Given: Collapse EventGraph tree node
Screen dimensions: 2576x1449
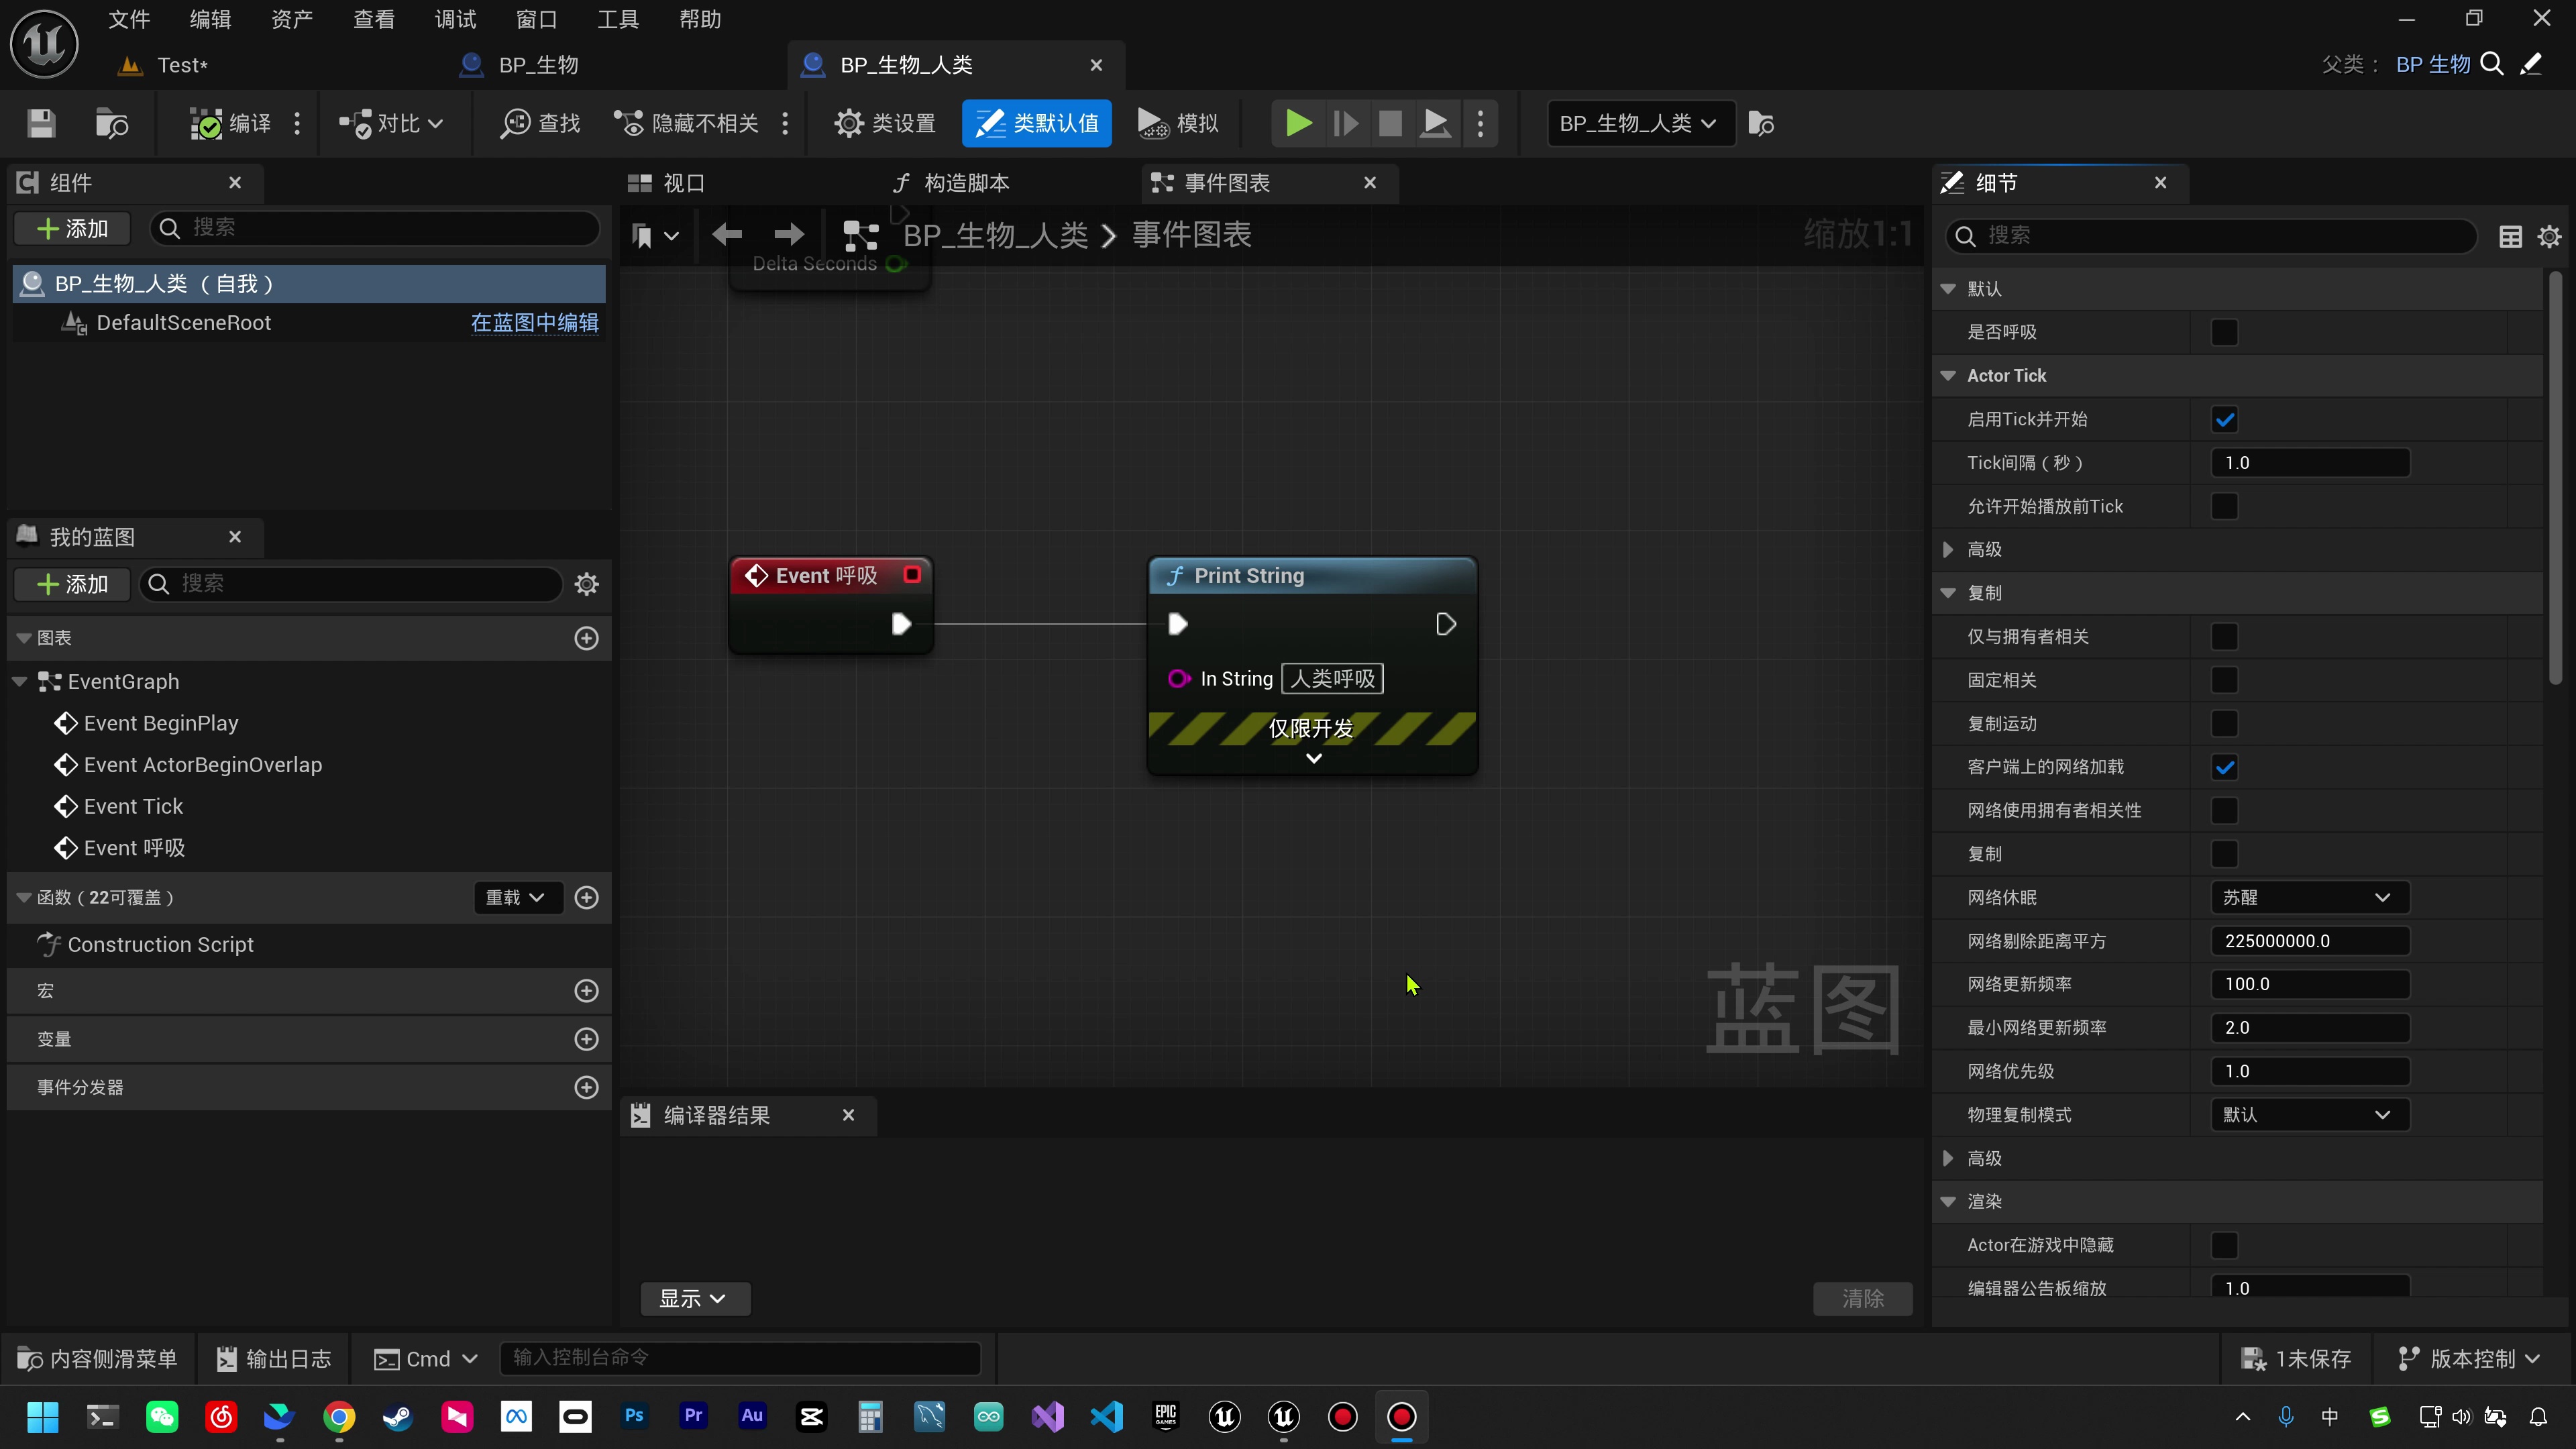Looking at the screenshot, I should point(20,681).
